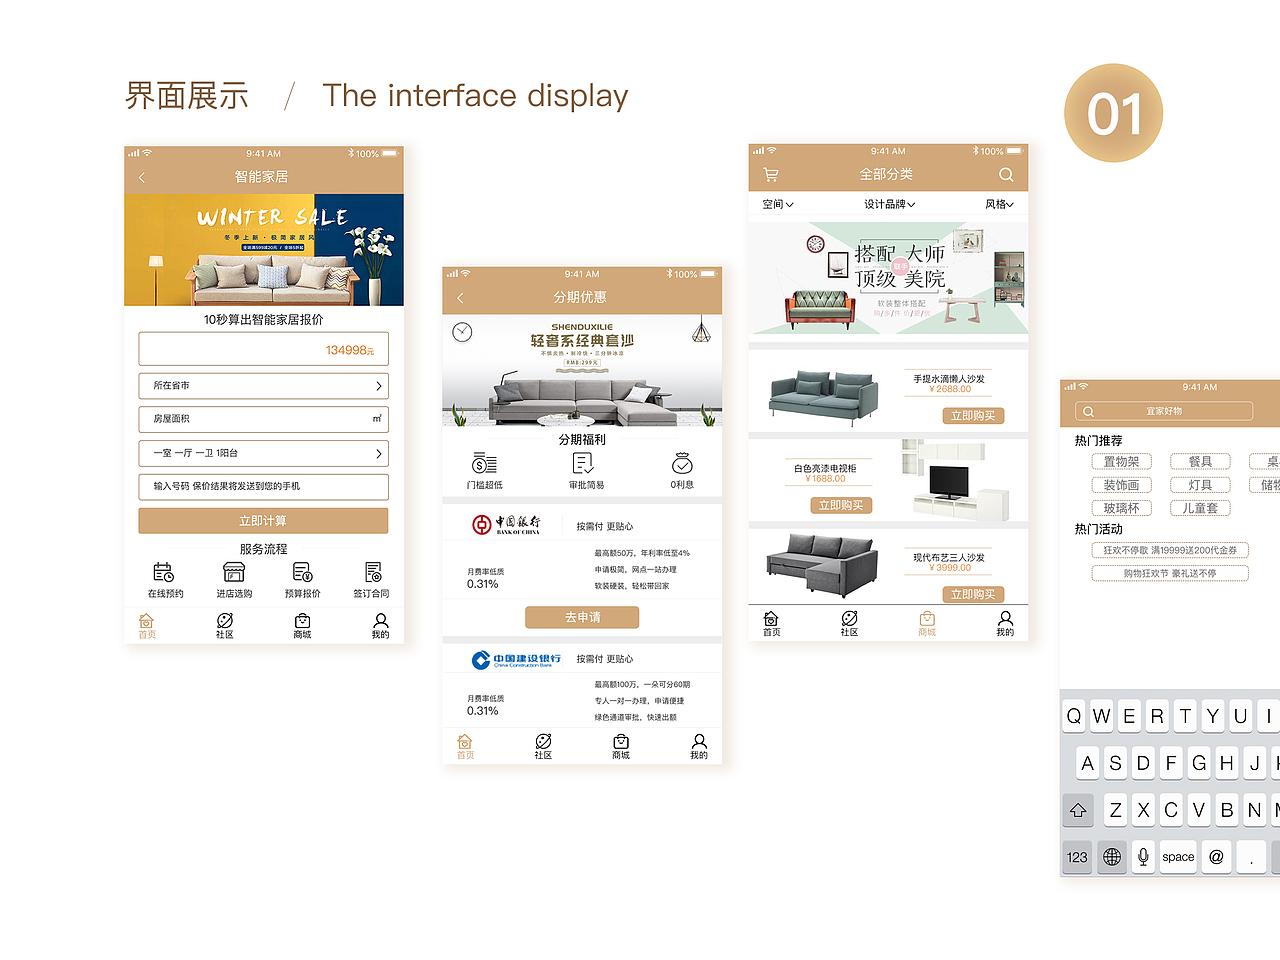Image resolution: width=1280 pixels, height=960 pixels.
Task: Open 所在省市 selector
Action: click(263, 386)
